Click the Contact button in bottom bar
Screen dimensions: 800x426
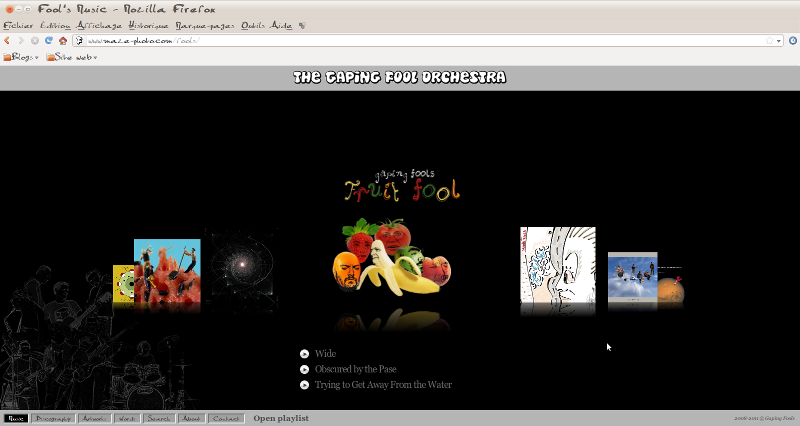click(225, 419)
